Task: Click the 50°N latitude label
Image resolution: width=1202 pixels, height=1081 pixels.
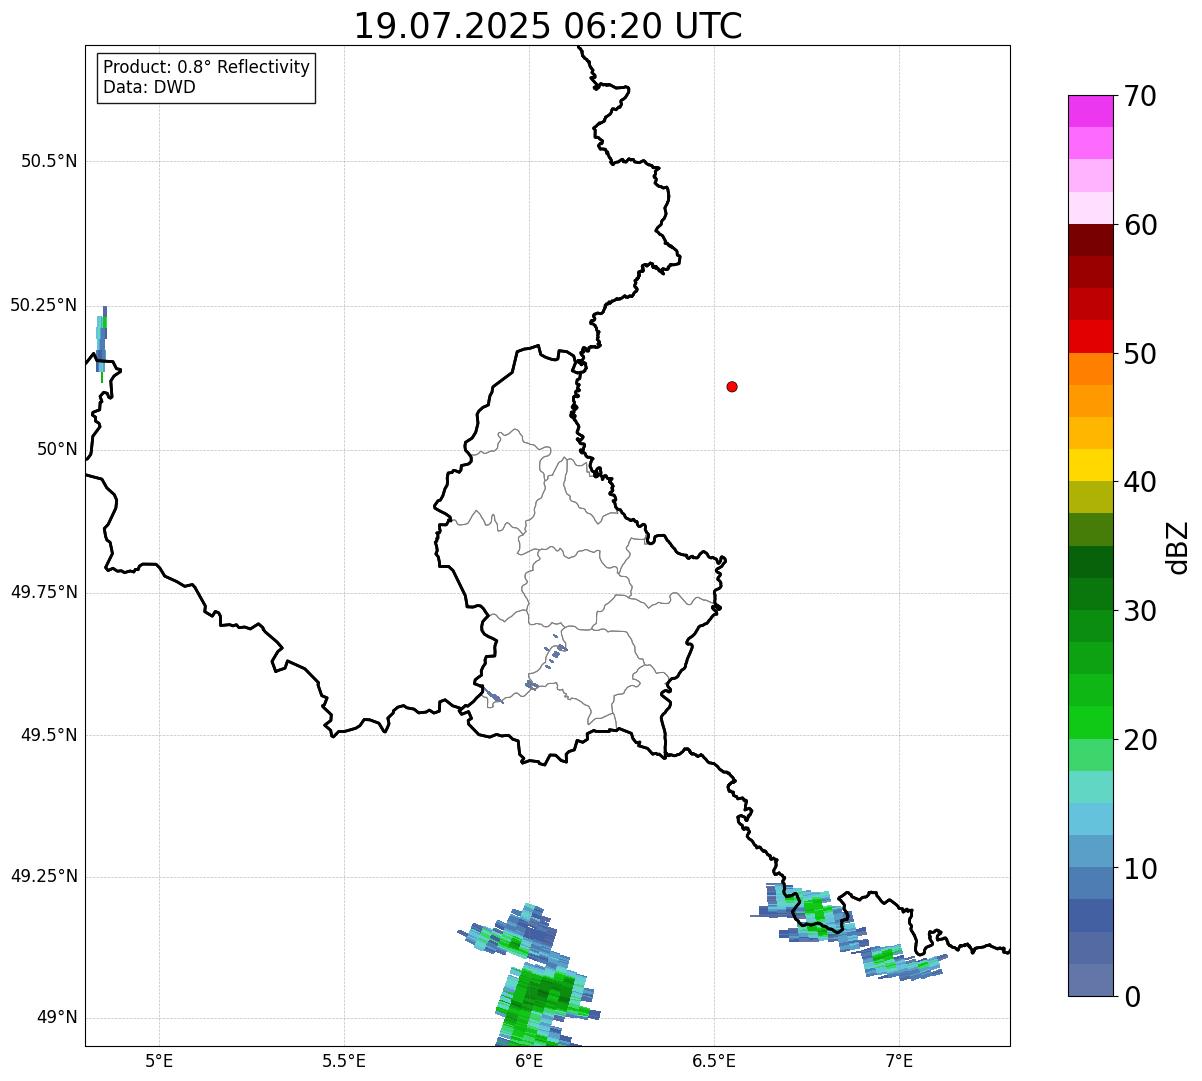Action: pyautogui.click(x=57, y=449)
